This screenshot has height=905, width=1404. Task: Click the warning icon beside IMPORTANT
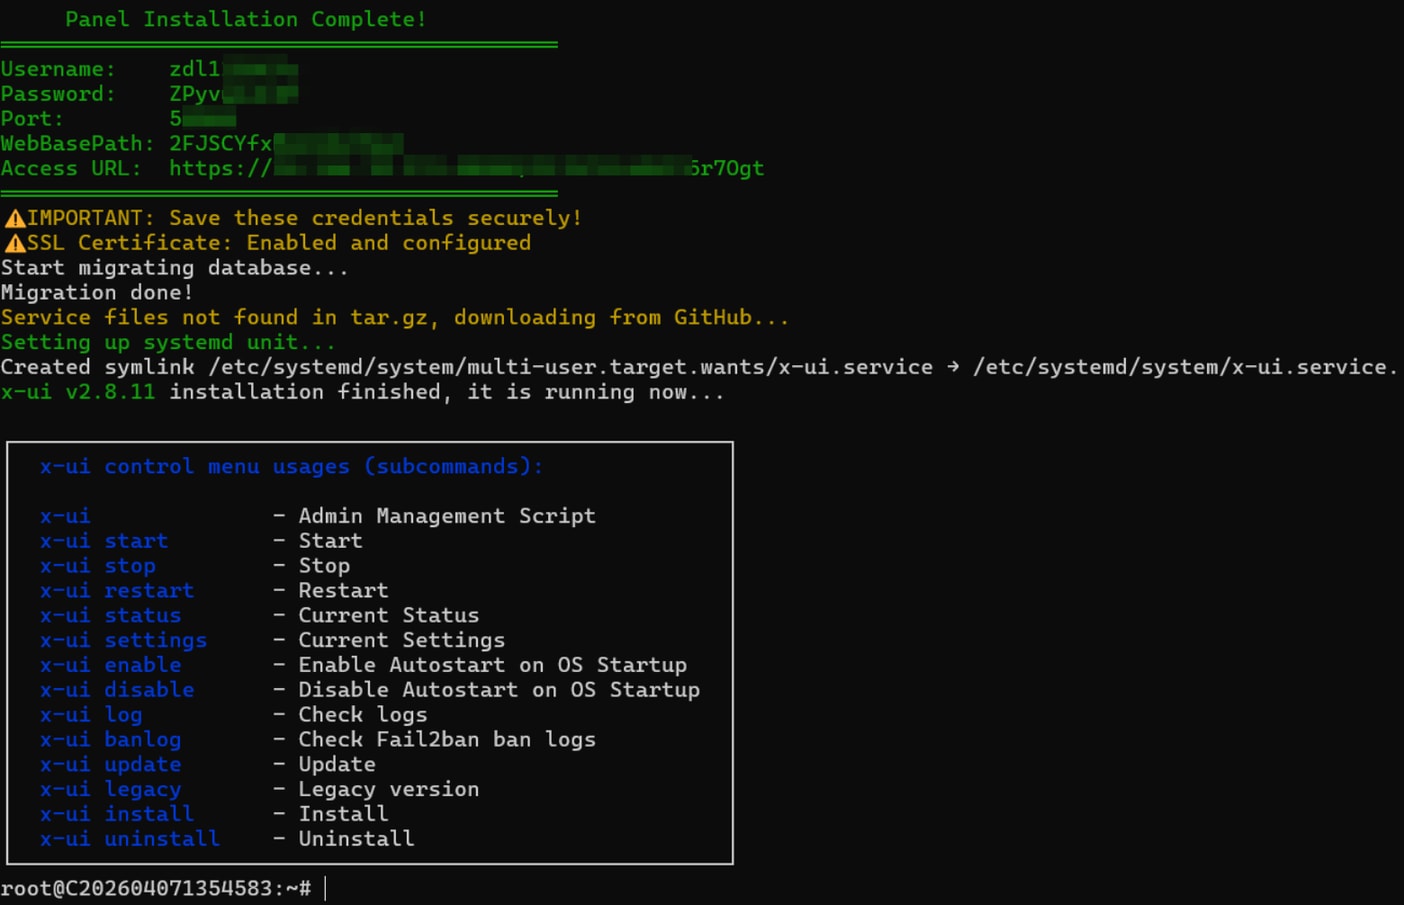tap(15, 218)
